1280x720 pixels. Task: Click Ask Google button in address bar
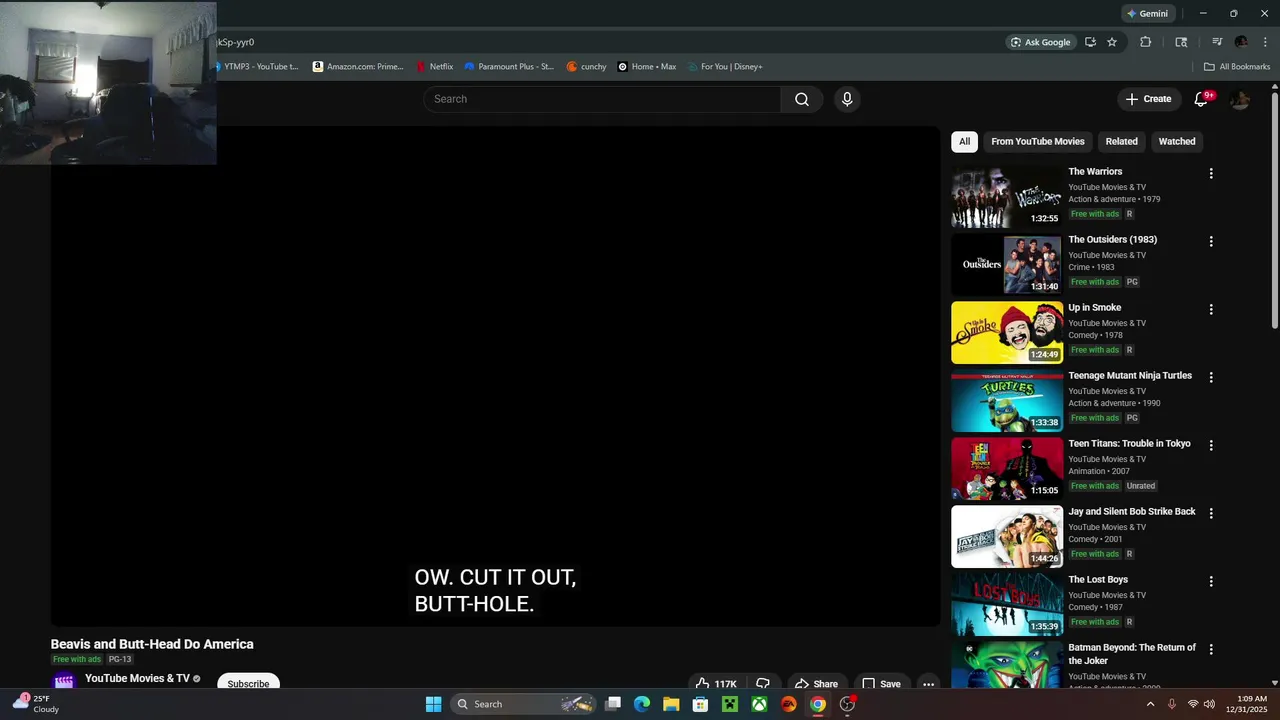tap(1040, 42)
